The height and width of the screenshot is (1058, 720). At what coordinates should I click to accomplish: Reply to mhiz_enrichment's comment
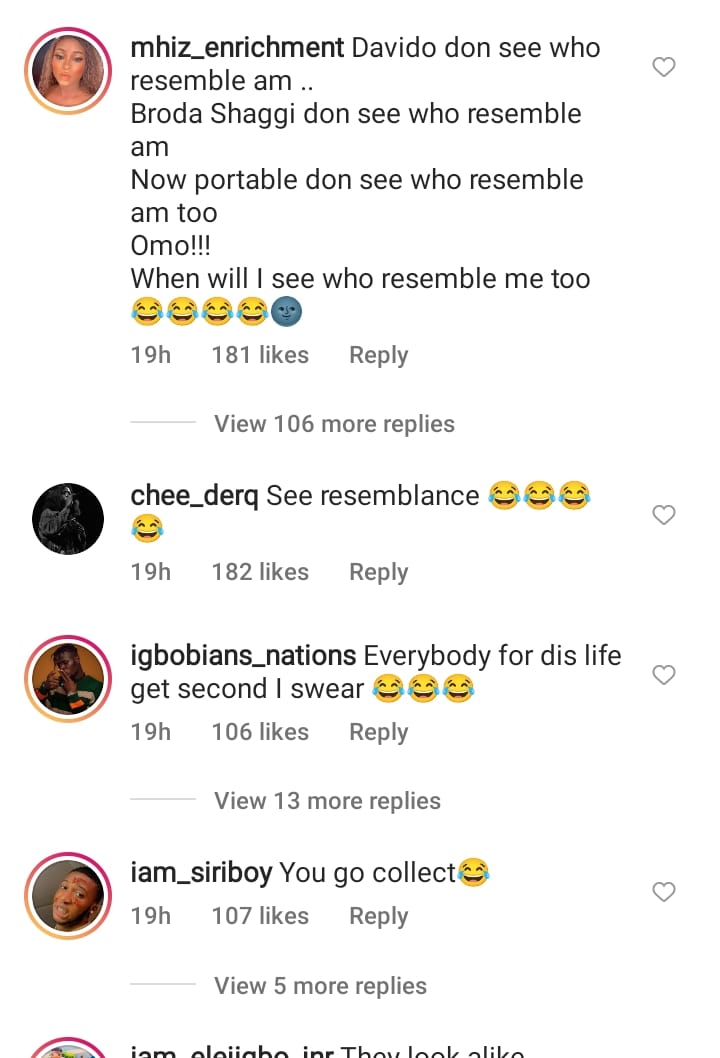coord(378,355)
